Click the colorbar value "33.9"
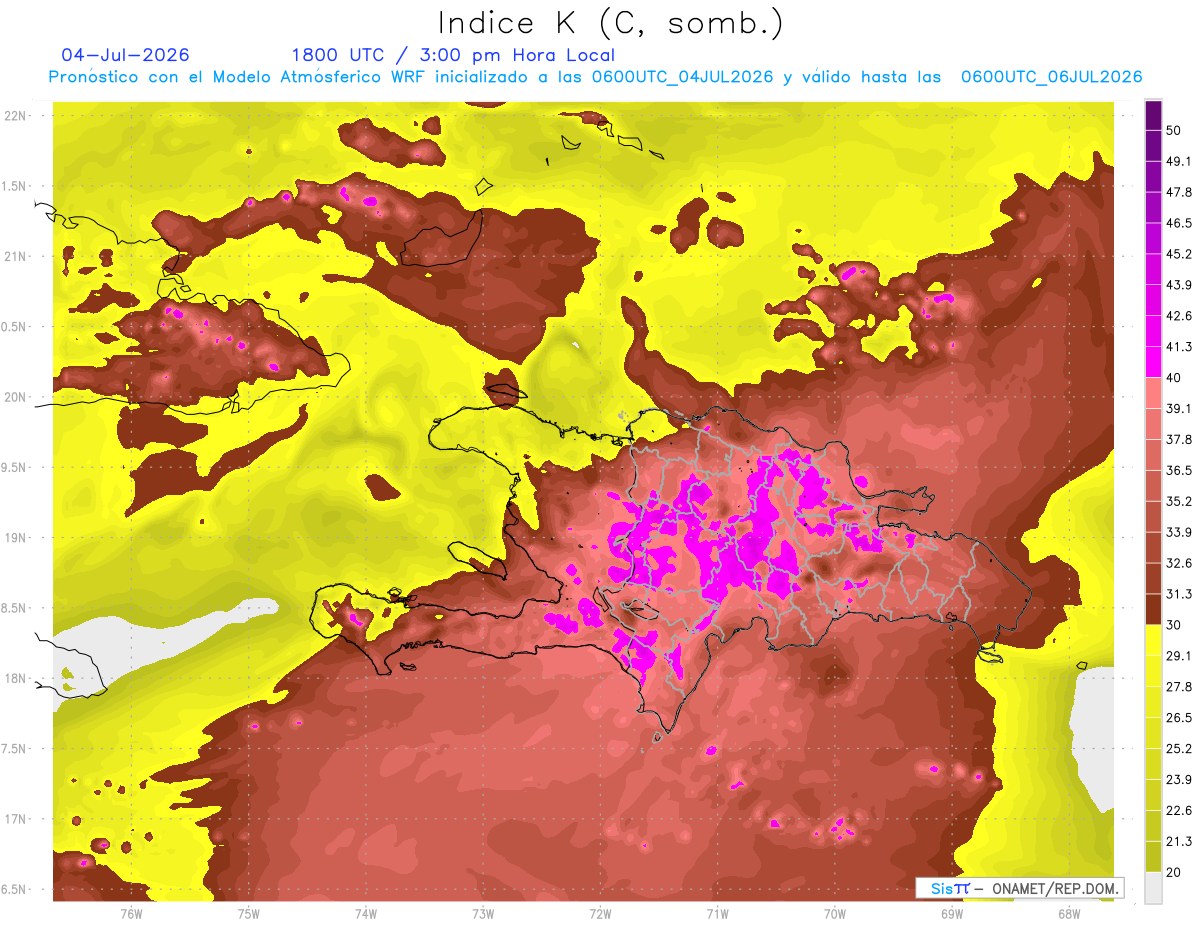The height and width of the screenshot is (927, 1200). click(1179, 532)
